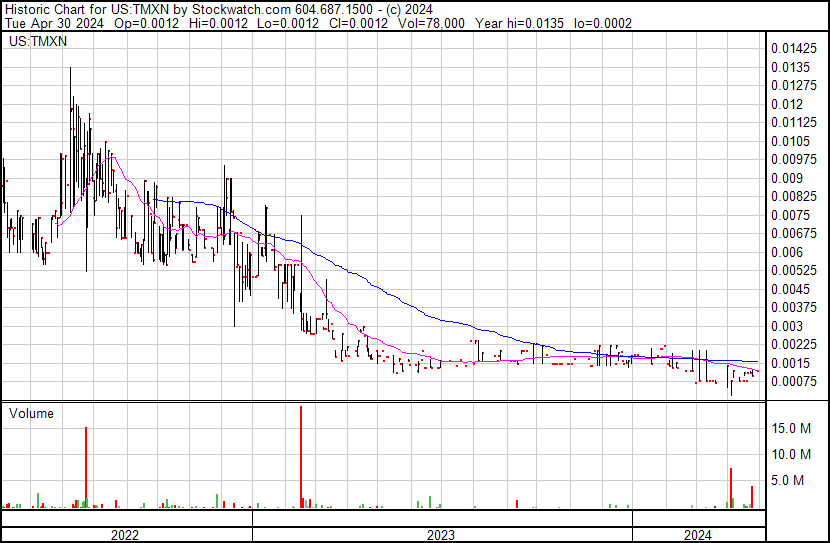Select the 10.0 M volume axis label

click(791, 454)
